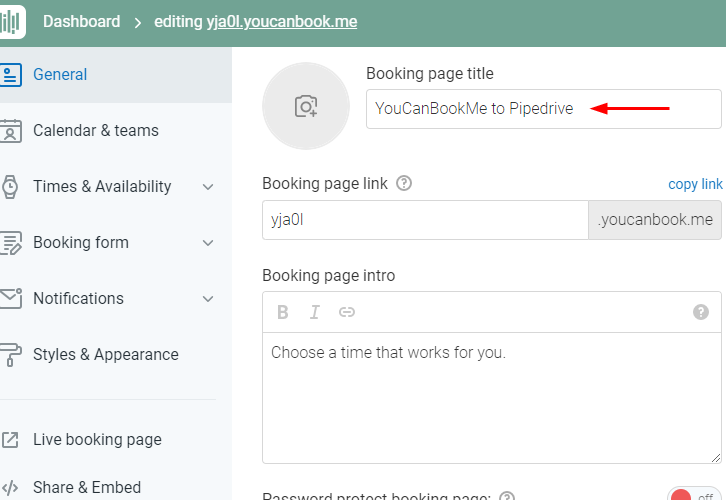
Task: Open the Booking page link help icon
Action: (x=404, y=183)
